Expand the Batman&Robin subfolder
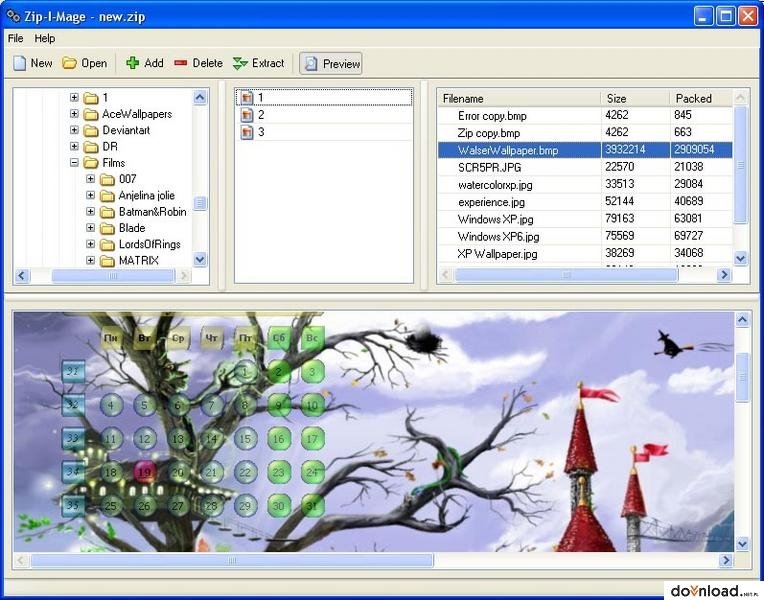The image size is (764, 600). pos(91,212)
